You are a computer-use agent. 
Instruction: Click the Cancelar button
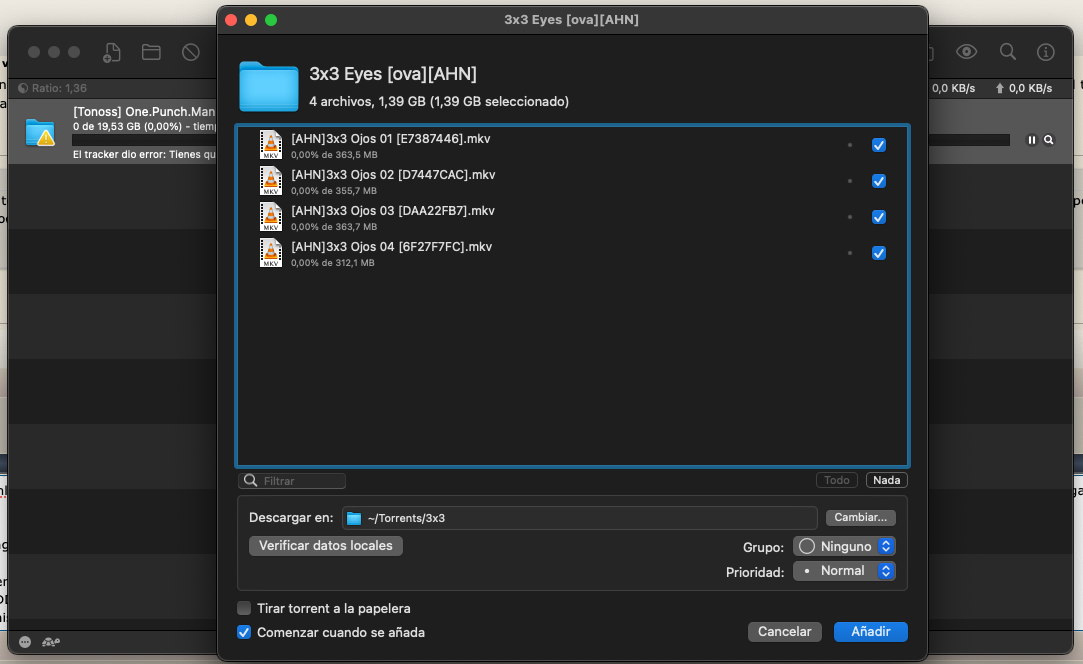(785, 632)
